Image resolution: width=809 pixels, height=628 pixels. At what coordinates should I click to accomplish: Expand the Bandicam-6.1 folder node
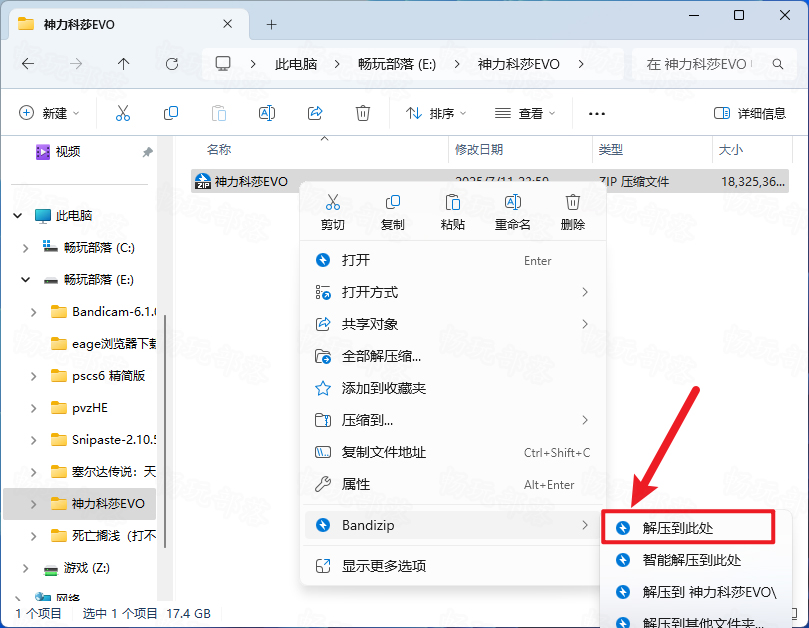pyautogui.click(x=34, y=312)
